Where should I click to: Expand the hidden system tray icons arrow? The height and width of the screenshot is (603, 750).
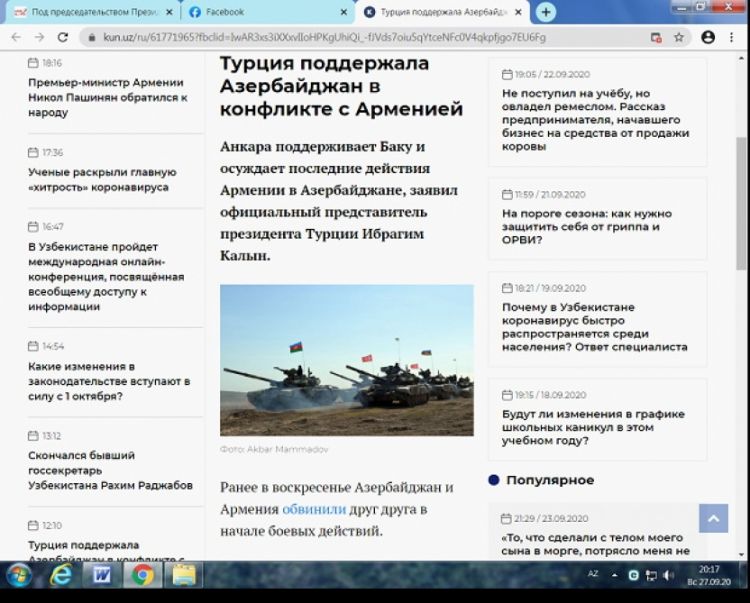(x=615, y=575)
